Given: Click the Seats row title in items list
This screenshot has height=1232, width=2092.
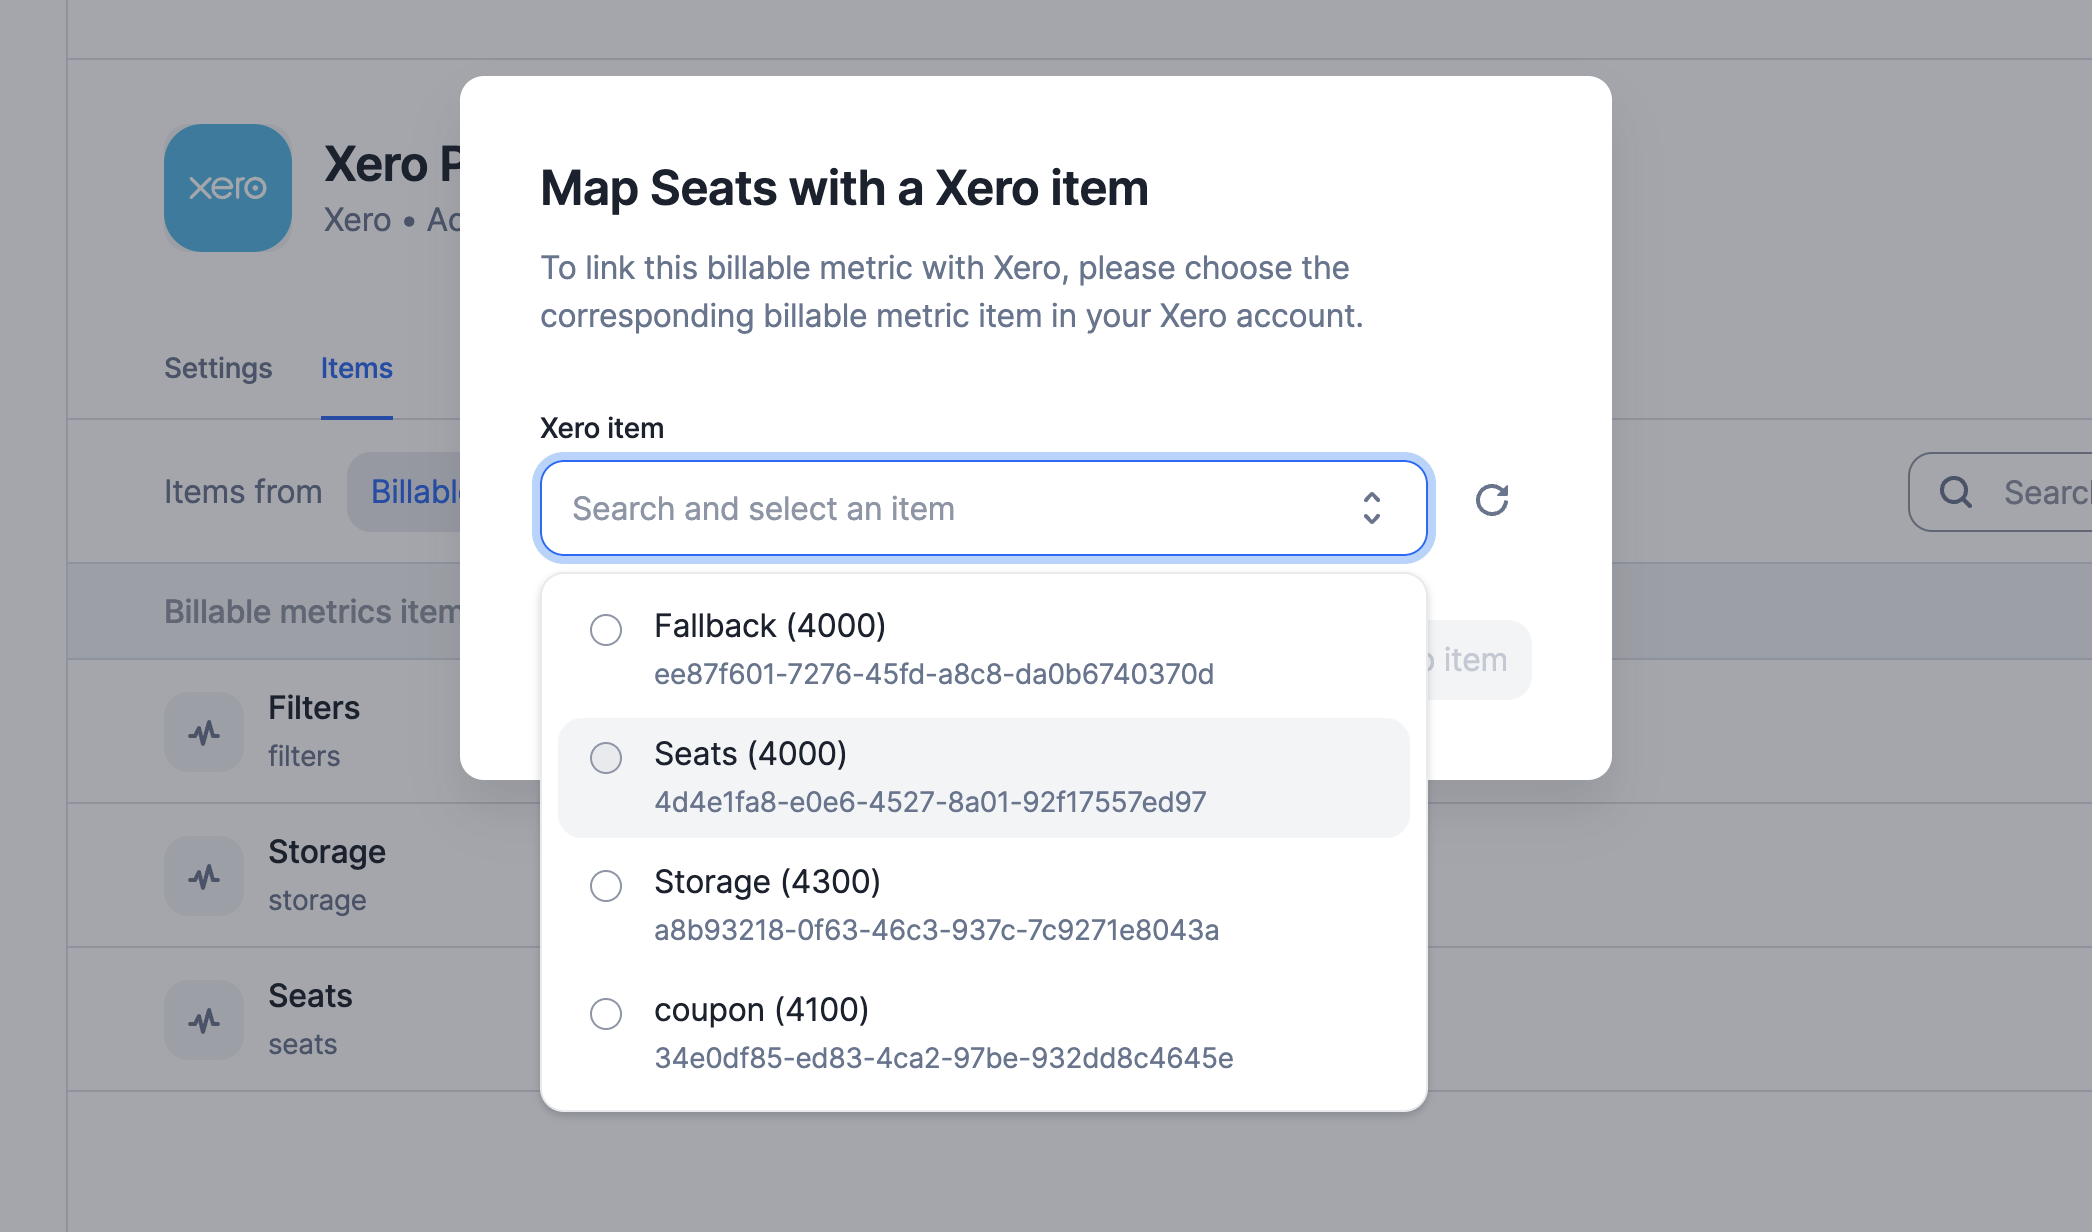Looking at the screenshot, I should [x=310, y=996].
